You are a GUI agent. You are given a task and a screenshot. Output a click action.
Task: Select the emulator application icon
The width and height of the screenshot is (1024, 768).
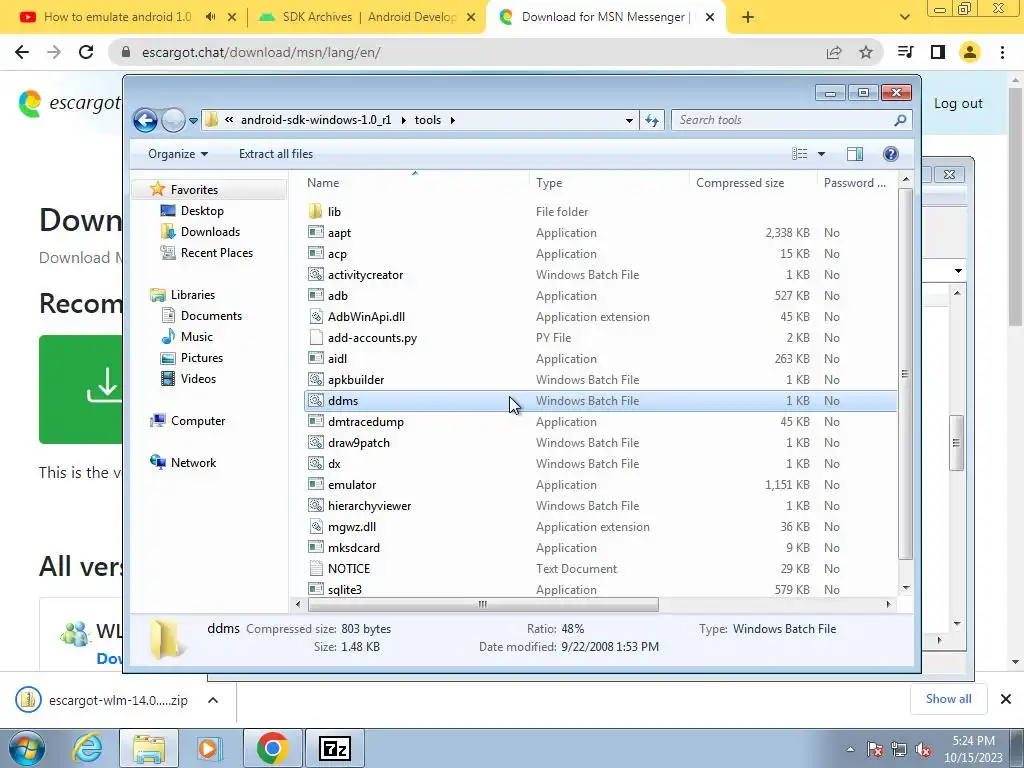pos(315,485)
